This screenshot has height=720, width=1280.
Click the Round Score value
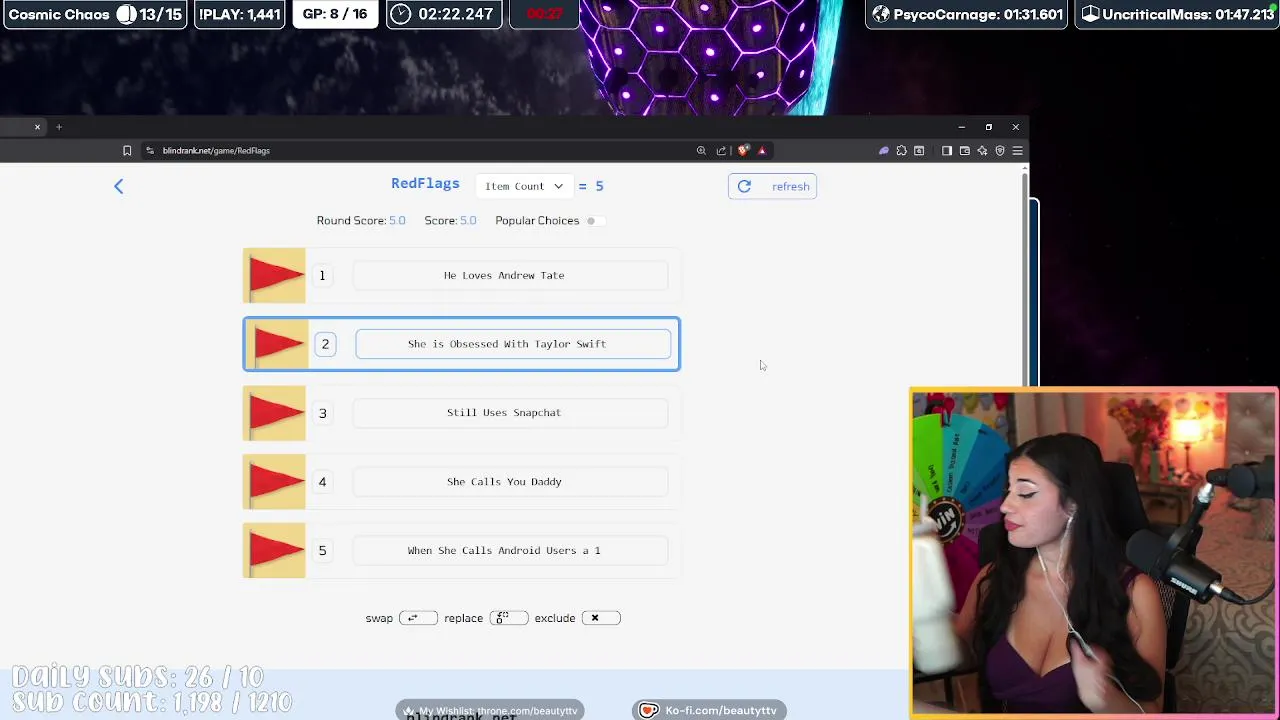(397, 221)
